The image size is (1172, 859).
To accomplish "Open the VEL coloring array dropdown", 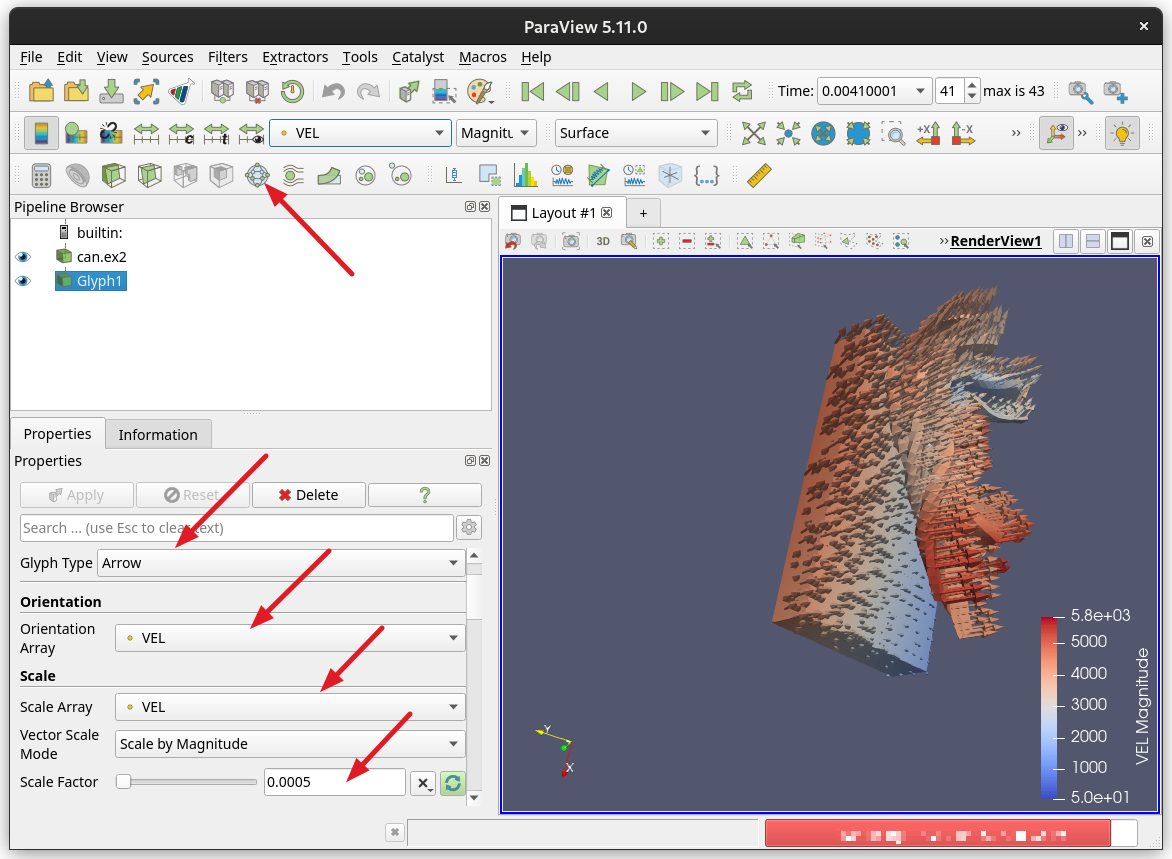I will pos(360,133).
